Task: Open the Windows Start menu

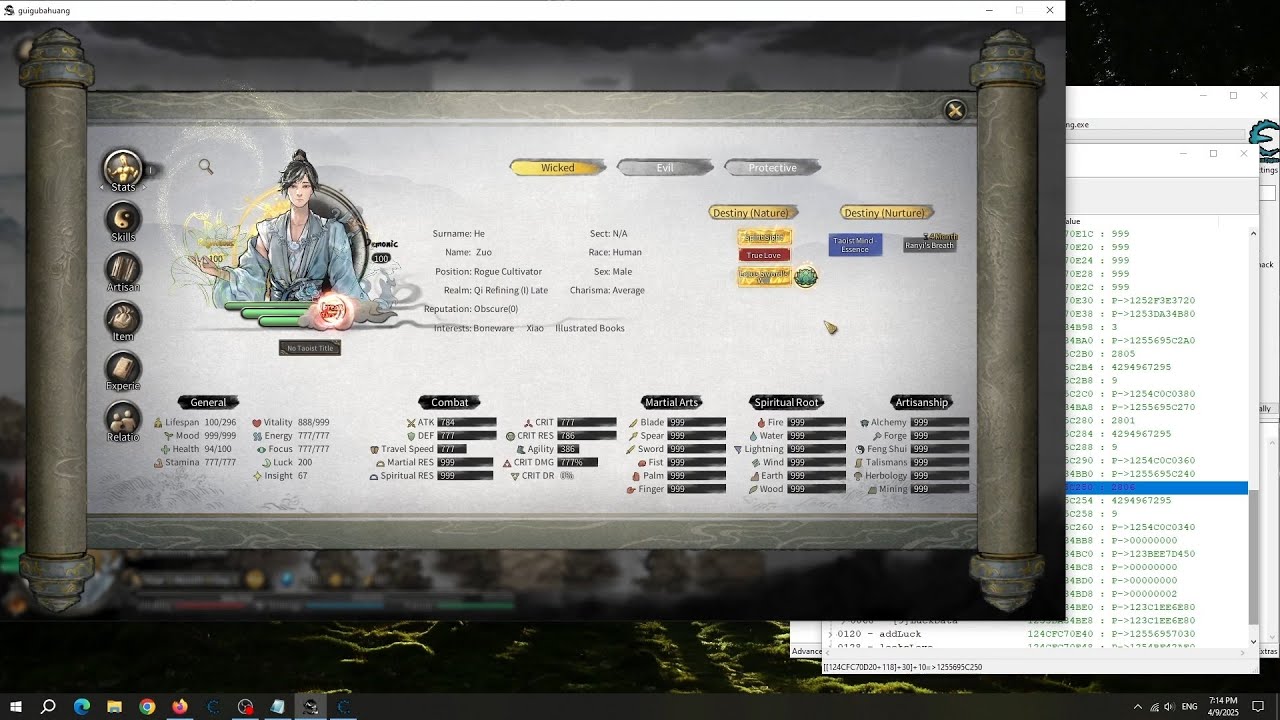Action: [16, 706]
